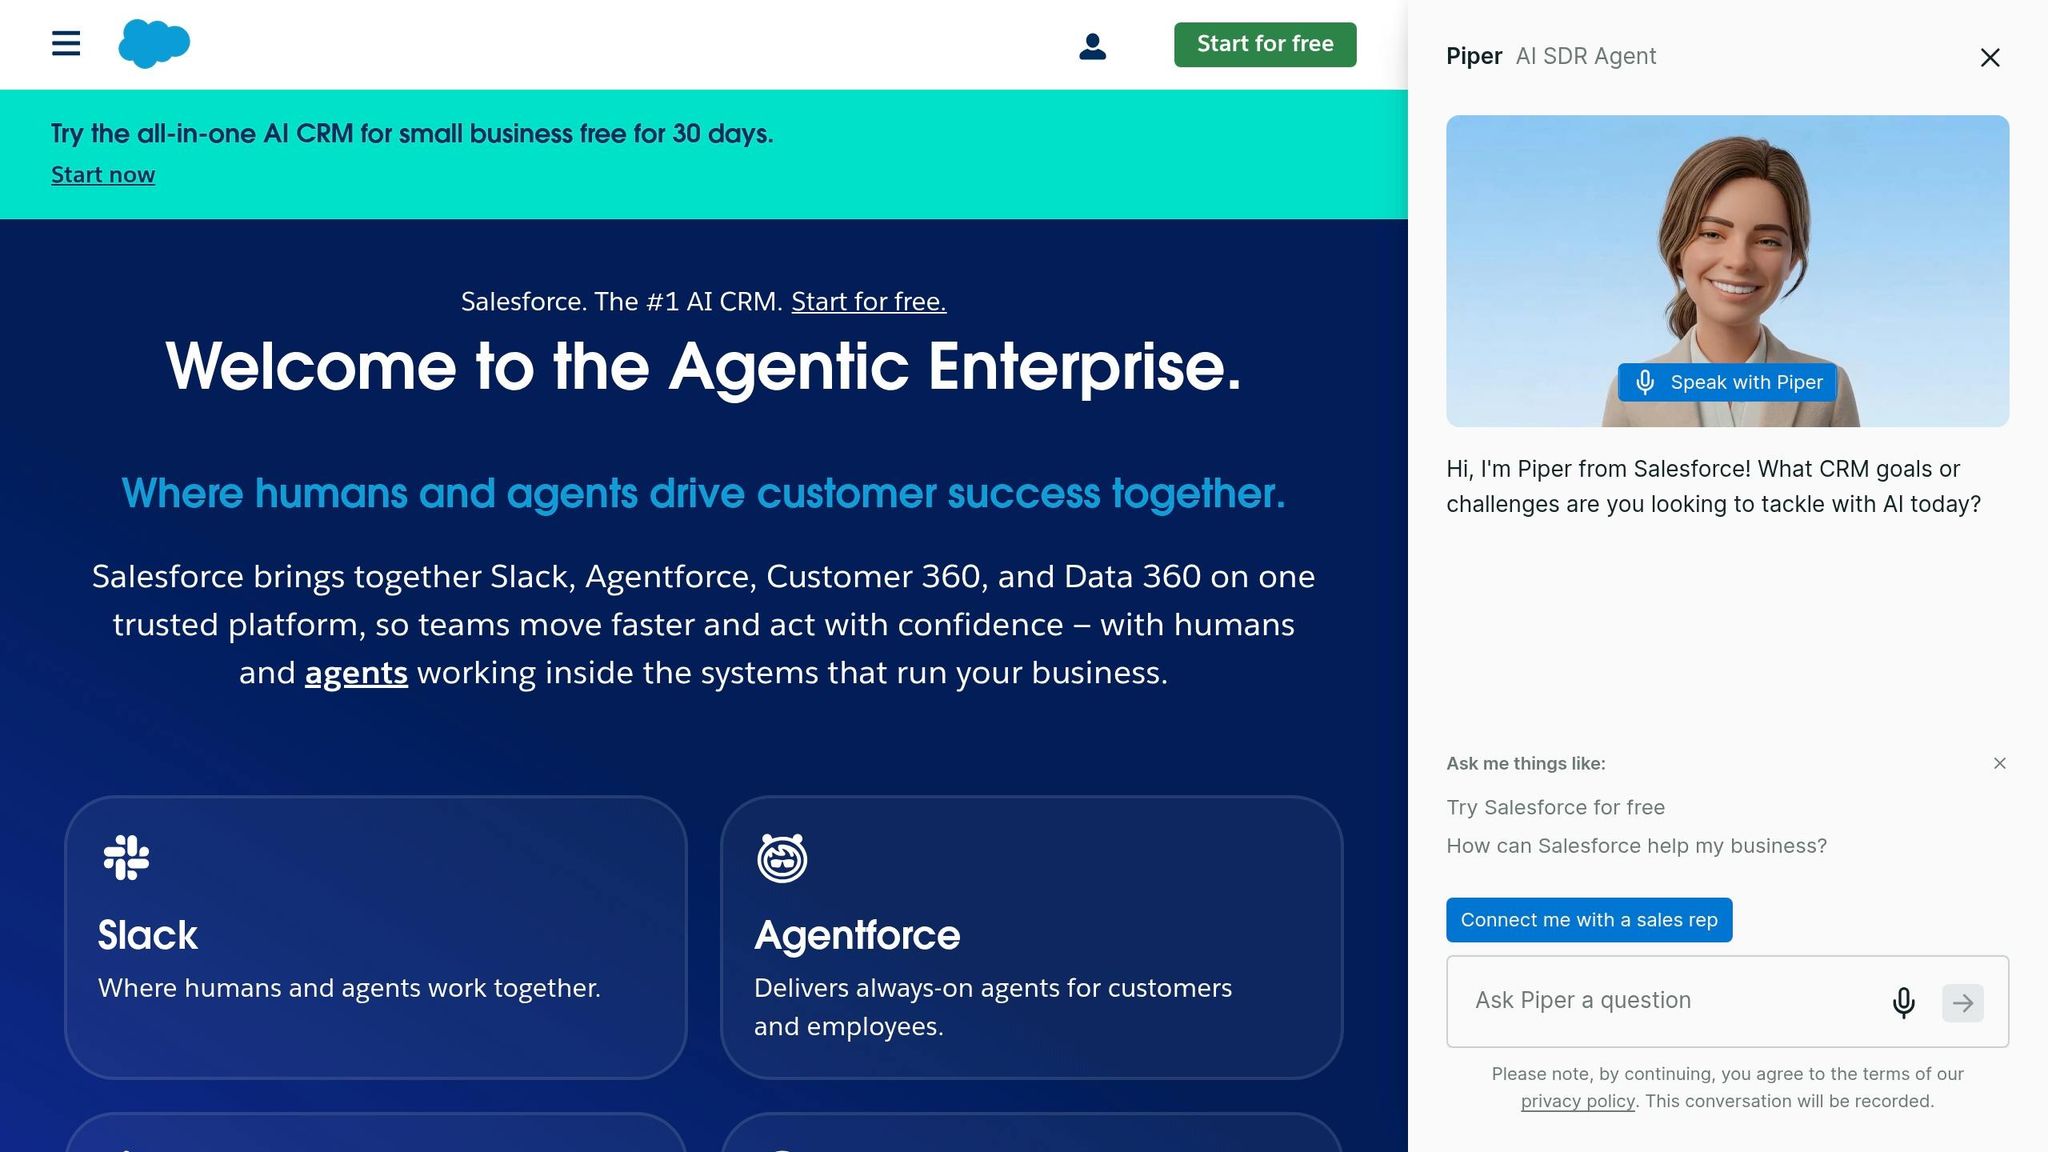Click the Agentforce robot icon
The height and width of the screenshot is (1152, 2048).
pos(783,858)
